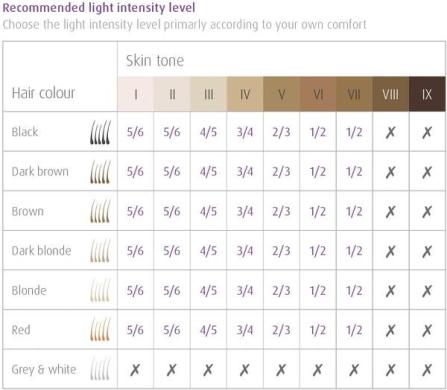Click 2/3 value for Blonde hair, tone V
The height and width of the screenshot is (390, 447).
tap(281, 291)
